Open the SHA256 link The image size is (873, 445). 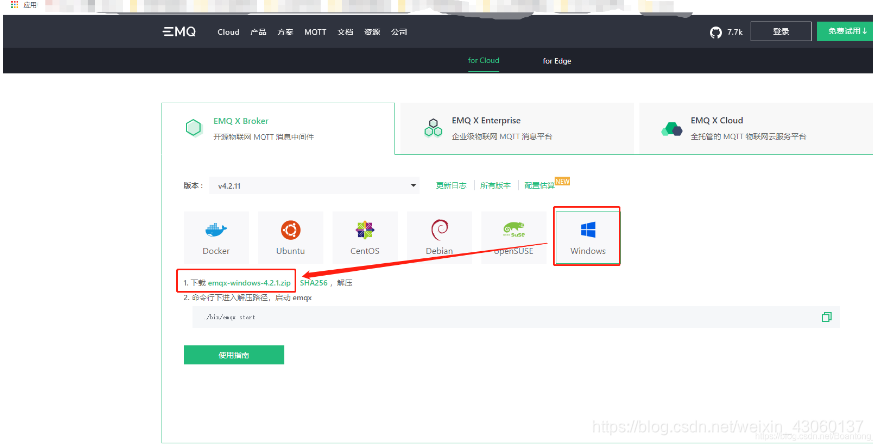(x=313, y=283)
